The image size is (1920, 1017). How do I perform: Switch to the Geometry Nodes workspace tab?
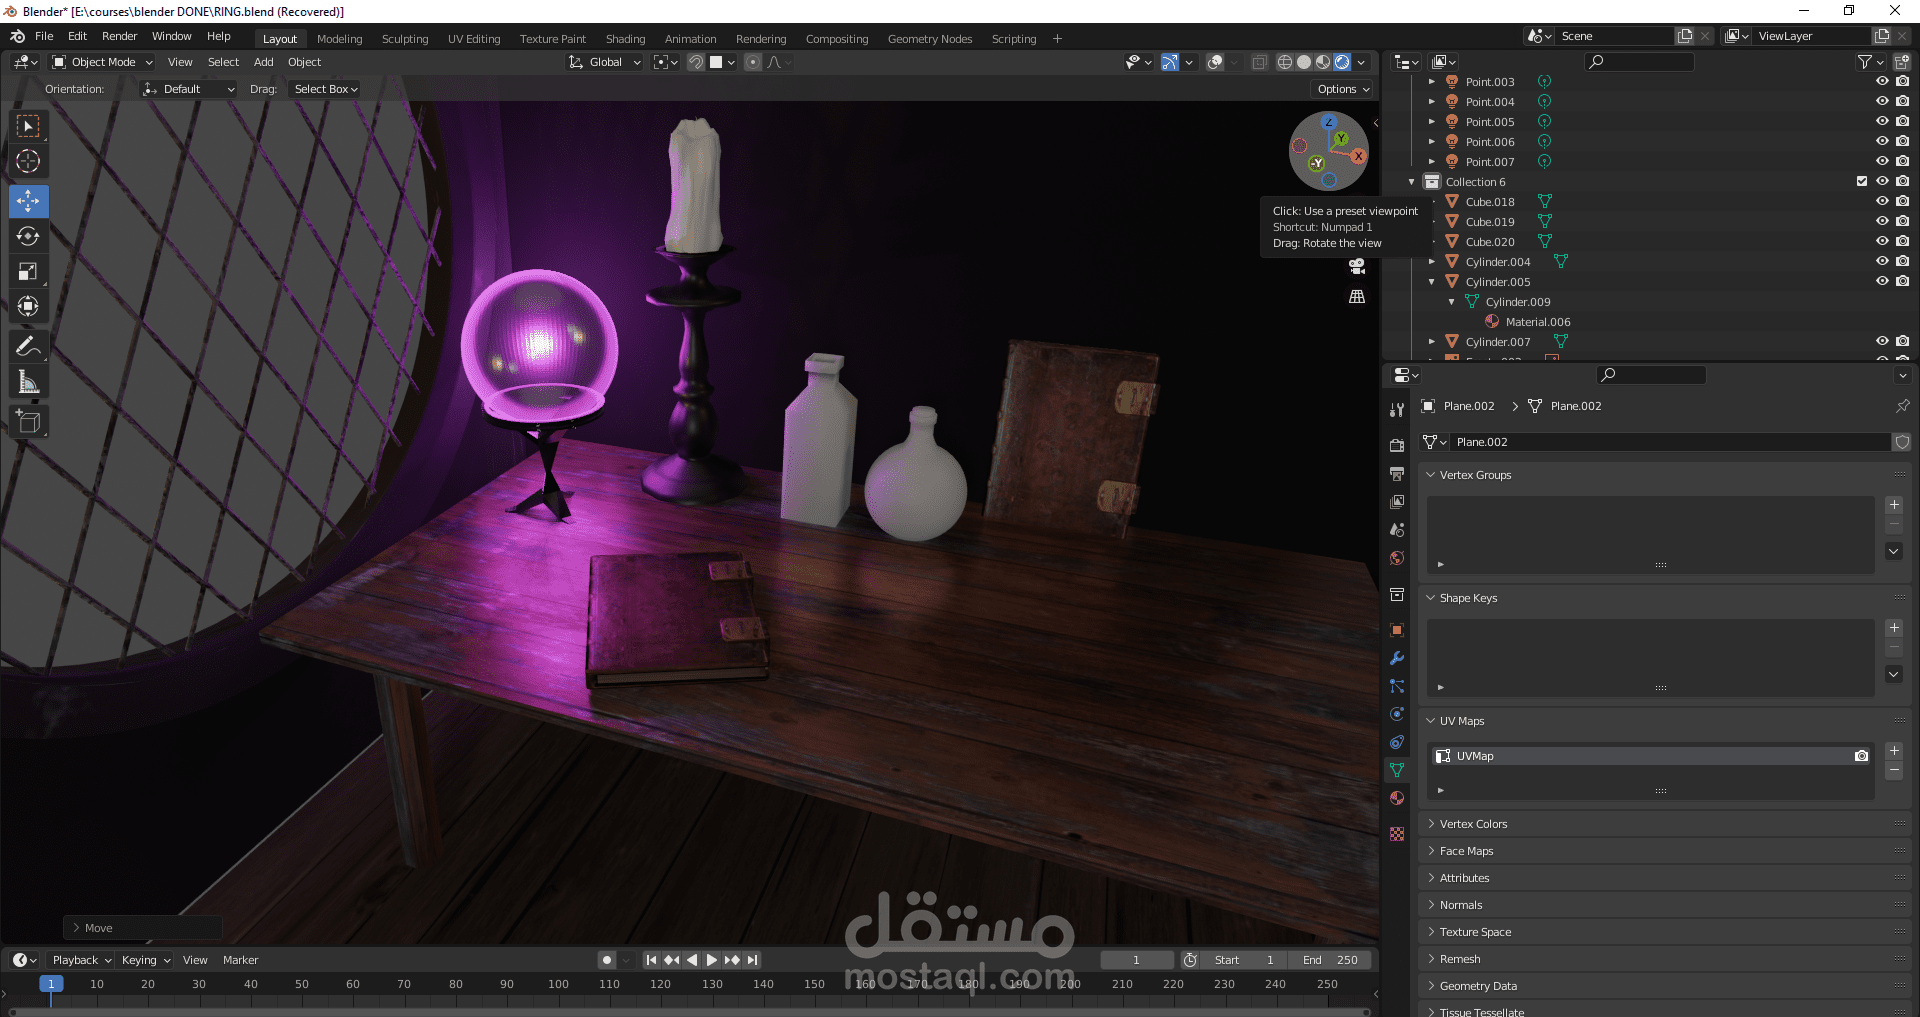pos(930,39)
